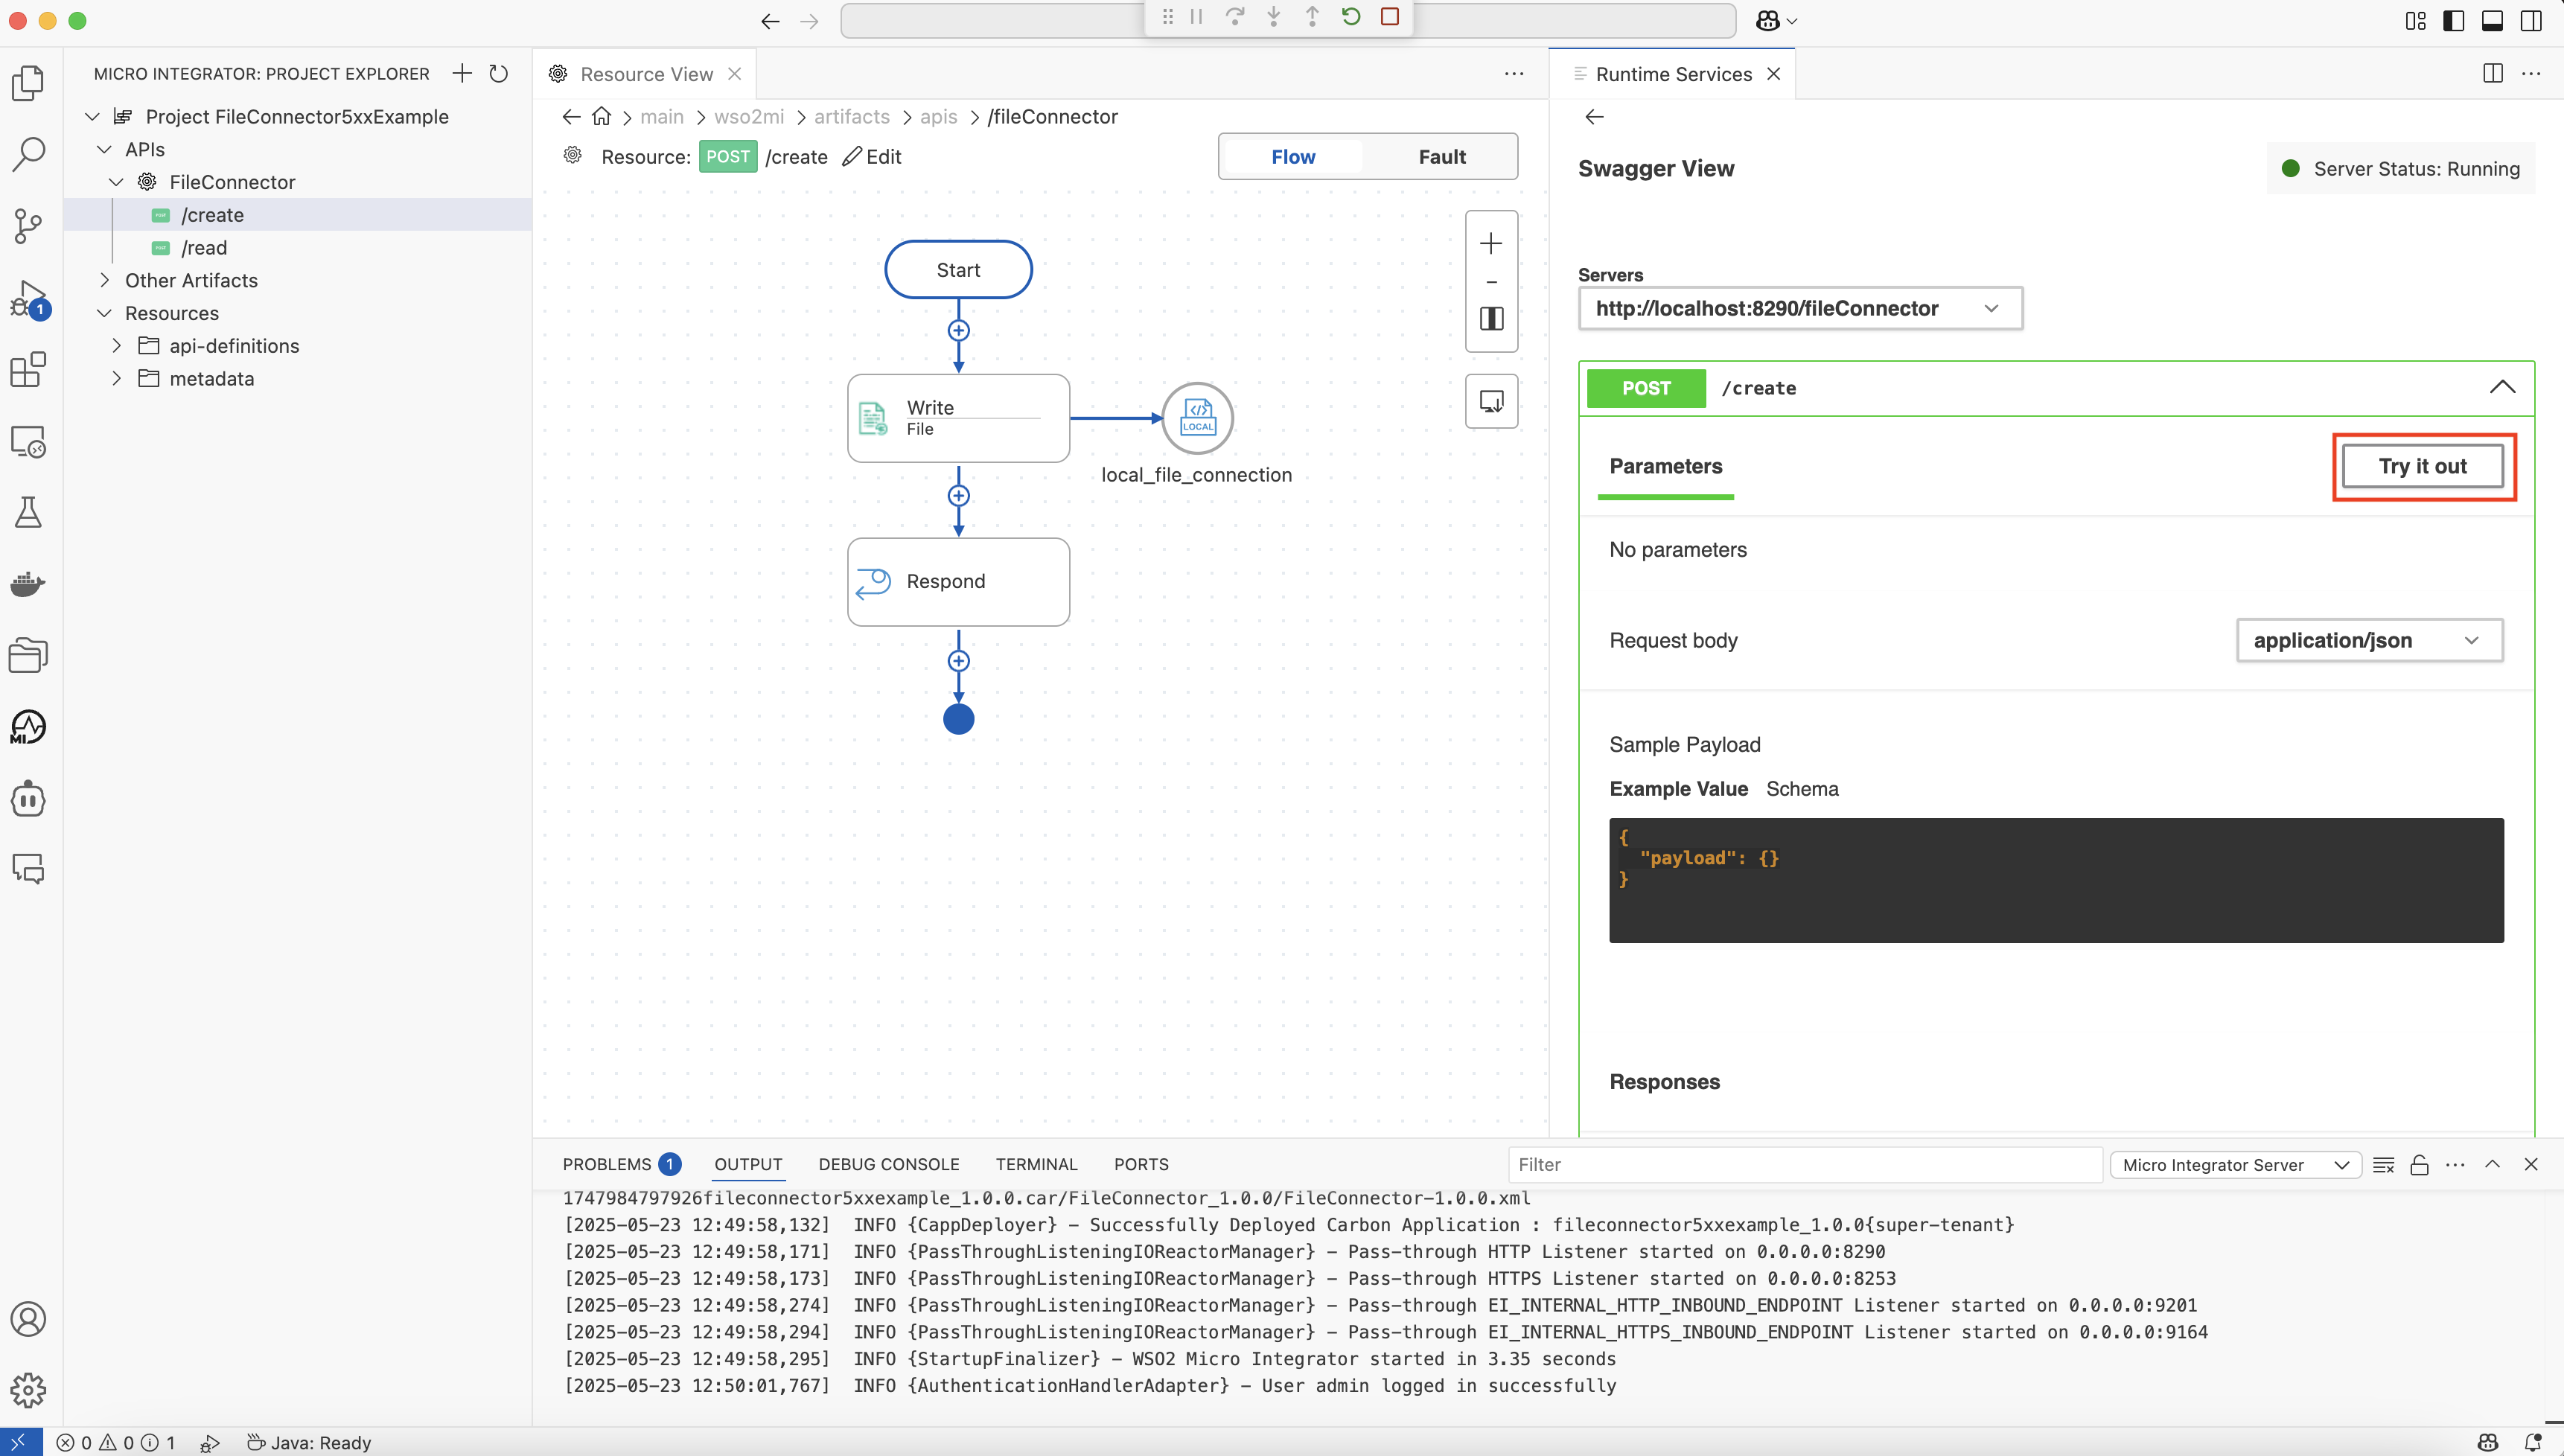
Task: Collapse the APIs tree node
Action: coord(104,149)
